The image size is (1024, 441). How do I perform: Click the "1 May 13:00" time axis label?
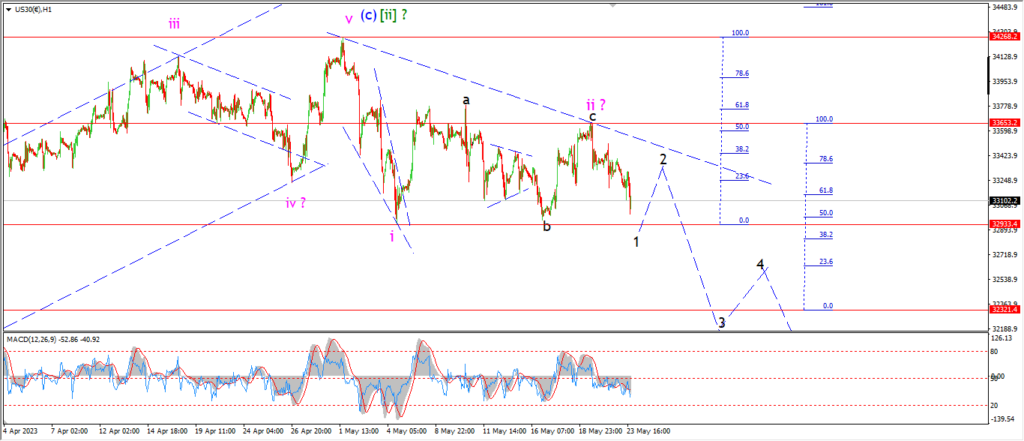pyautogui.click(x=356, y=431)
